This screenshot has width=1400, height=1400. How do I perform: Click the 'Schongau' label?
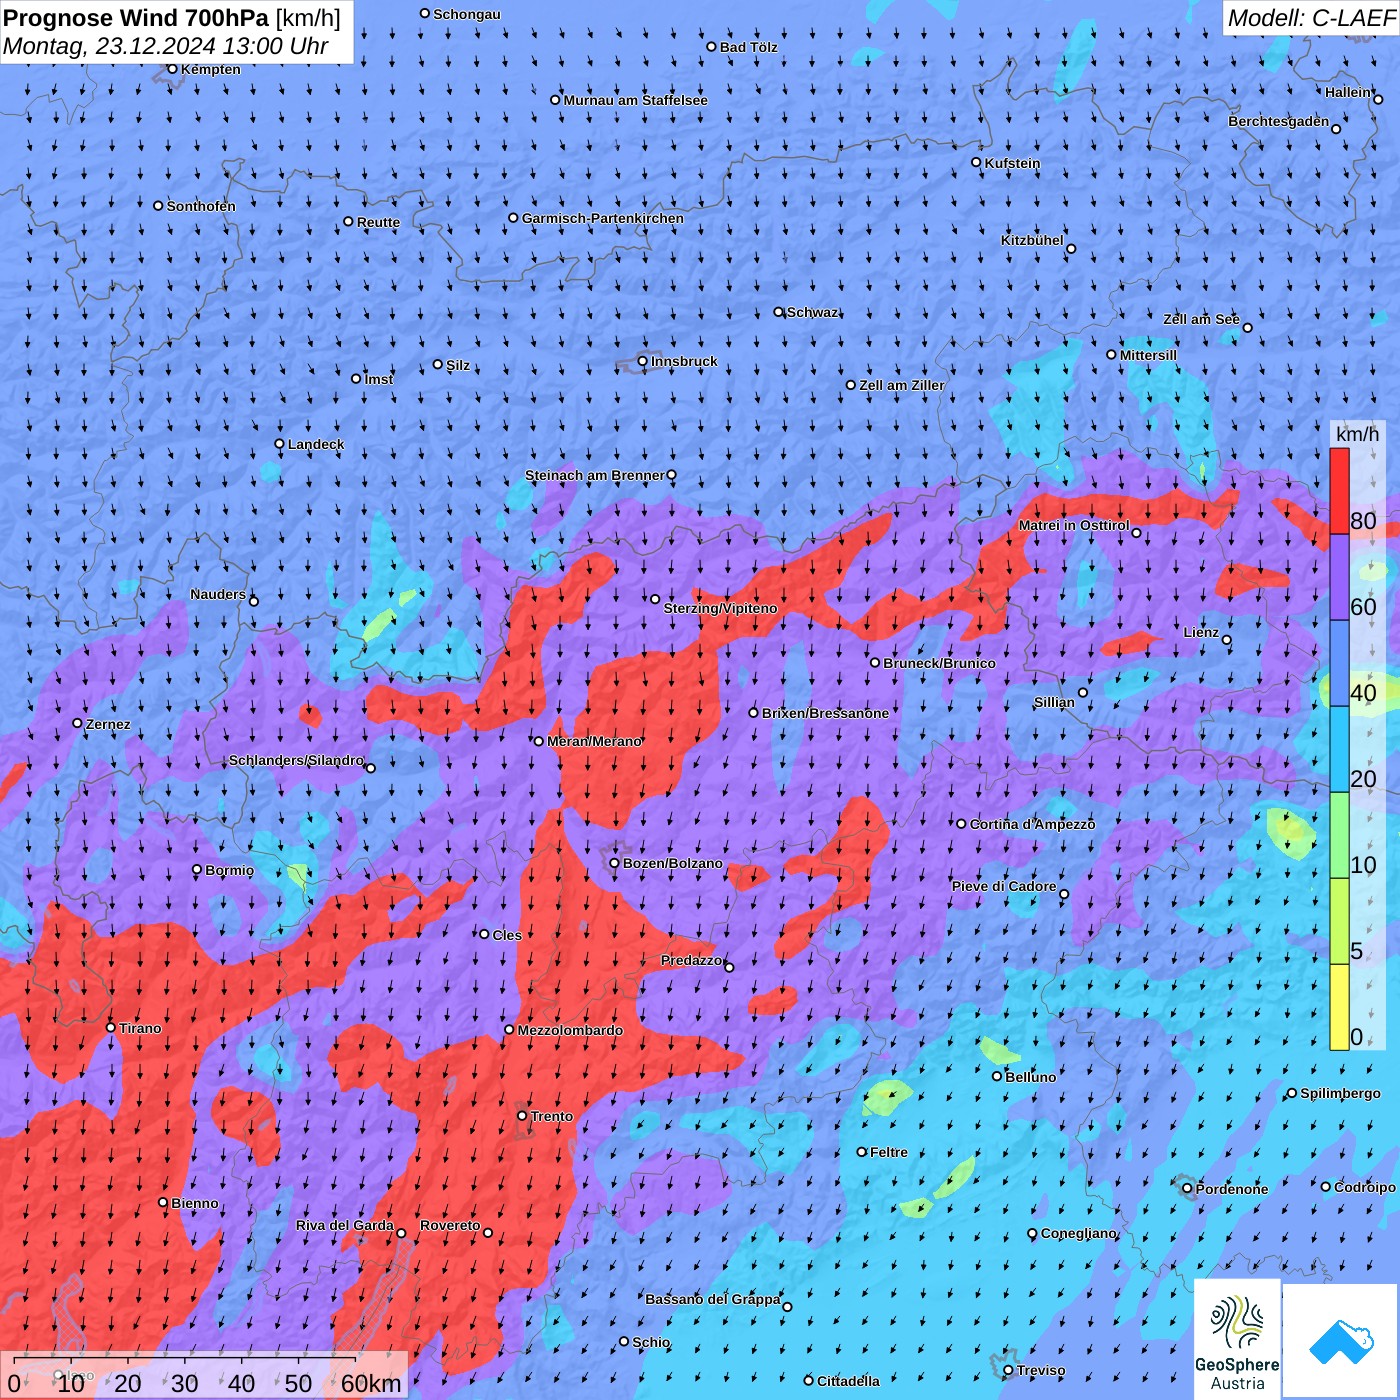467,14
